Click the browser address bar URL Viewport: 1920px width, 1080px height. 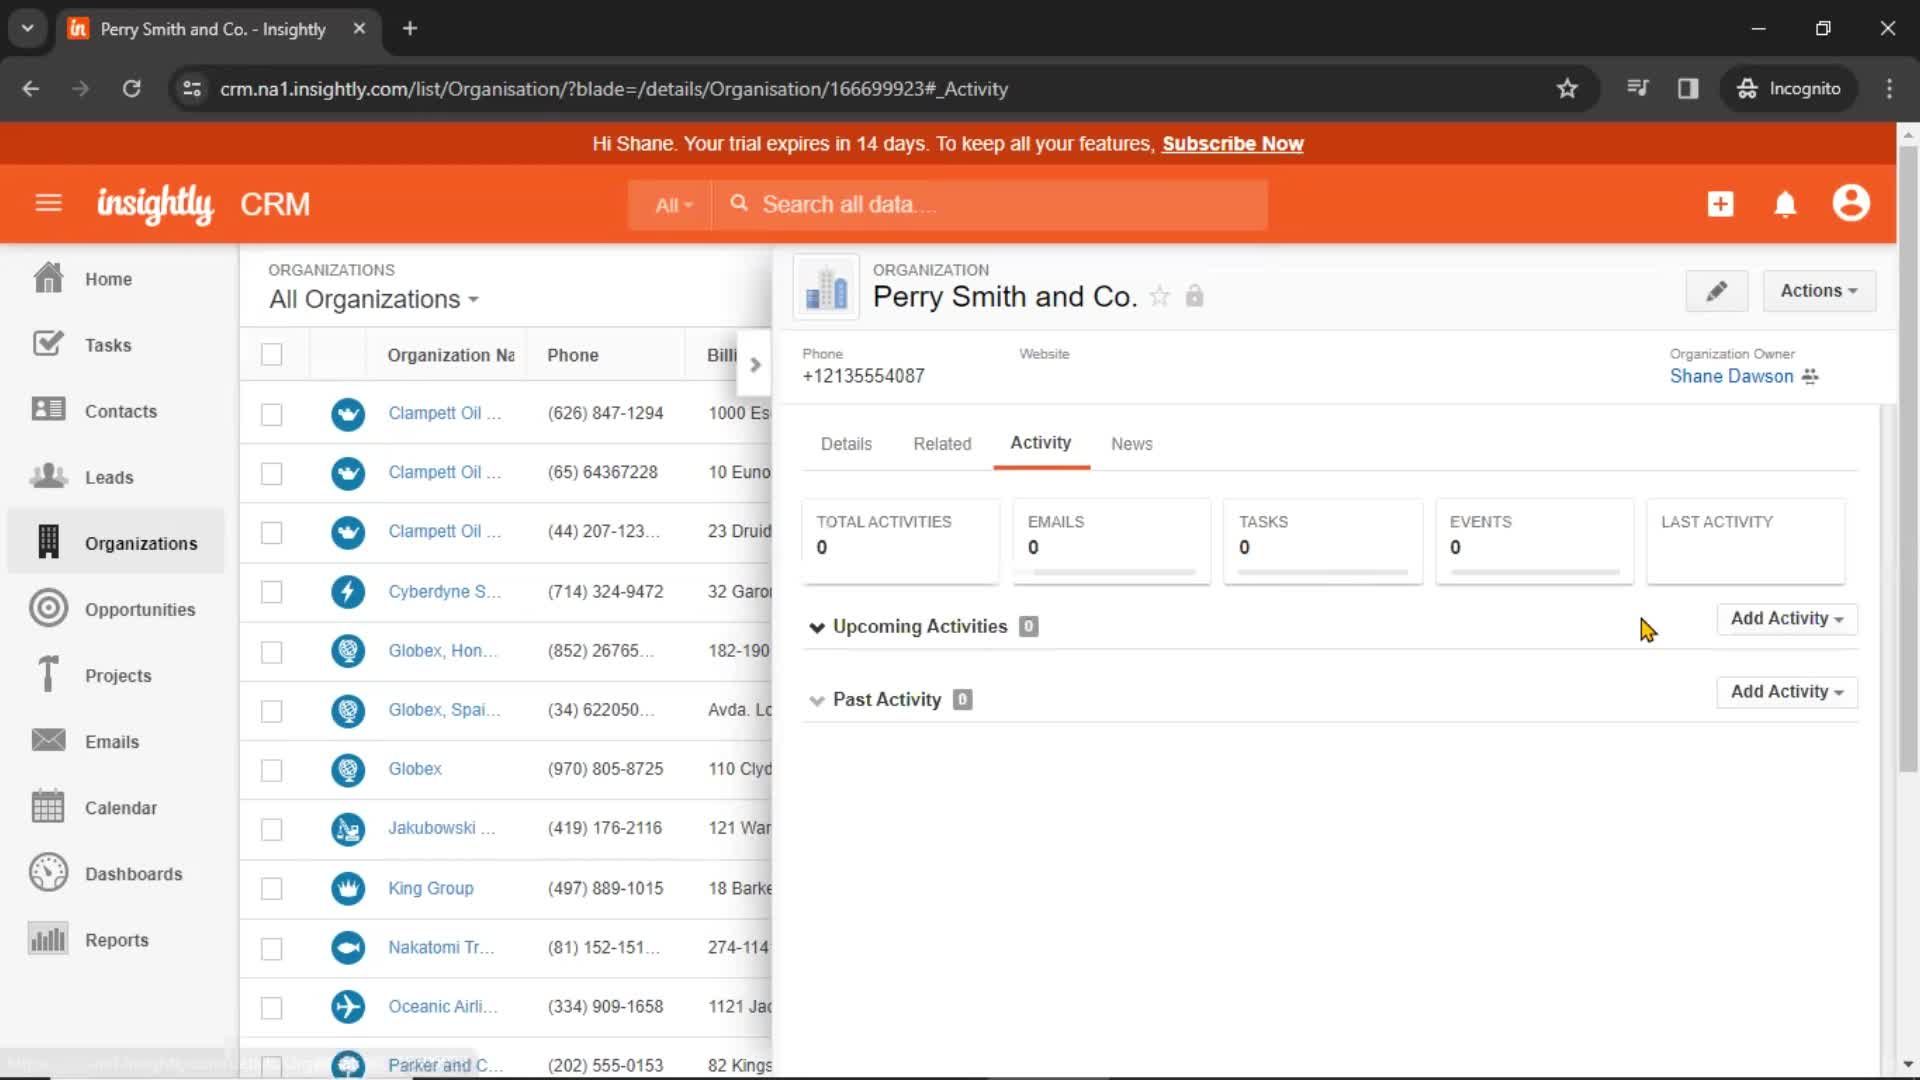point(614,89)
